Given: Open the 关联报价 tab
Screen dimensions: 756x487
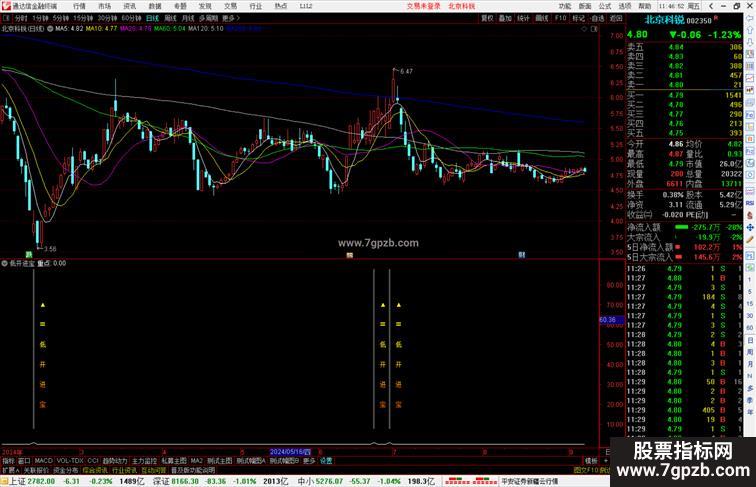Looking at the screenshot, I should pos(36,470).
